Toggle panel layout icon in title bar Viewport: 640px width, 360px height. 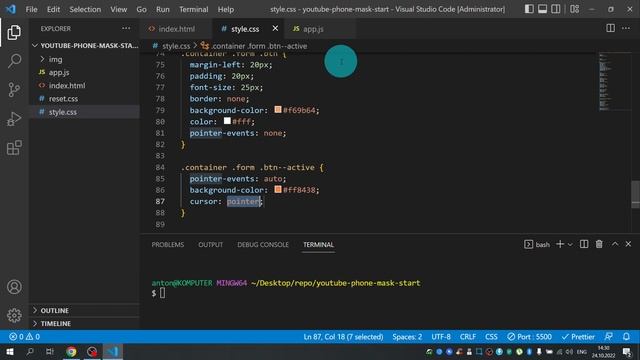pyautogui.click(x=542, y=9)
